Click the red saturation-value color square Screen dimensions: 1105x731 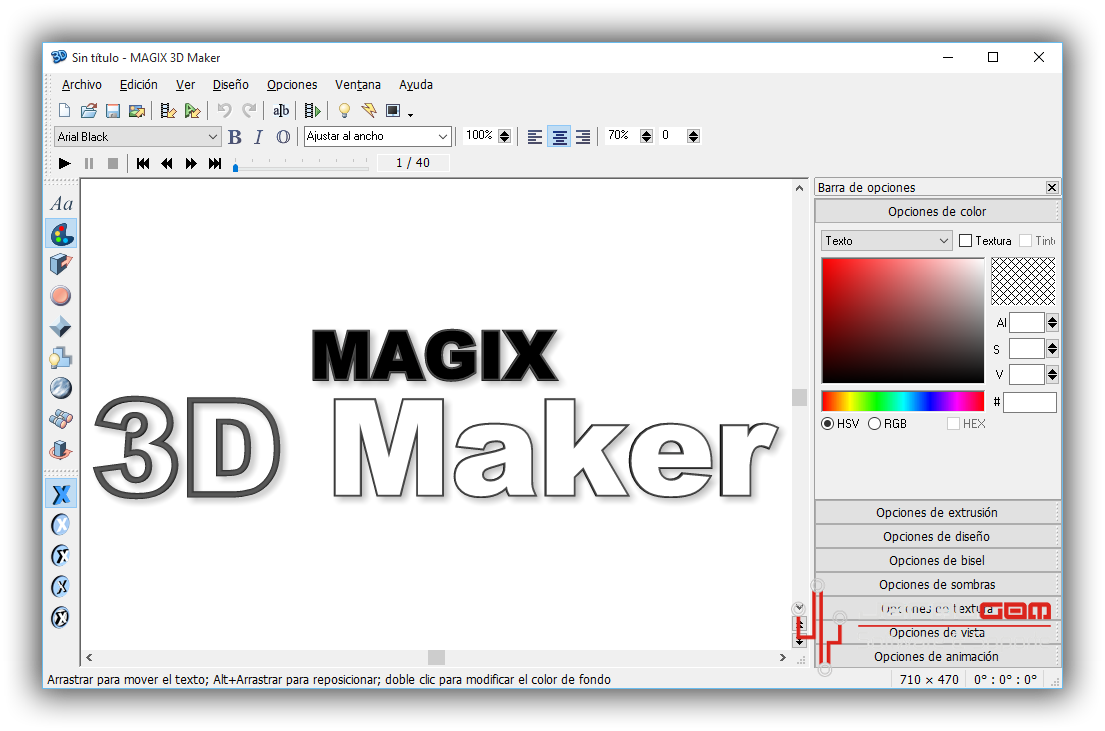(x=902, y=321)
